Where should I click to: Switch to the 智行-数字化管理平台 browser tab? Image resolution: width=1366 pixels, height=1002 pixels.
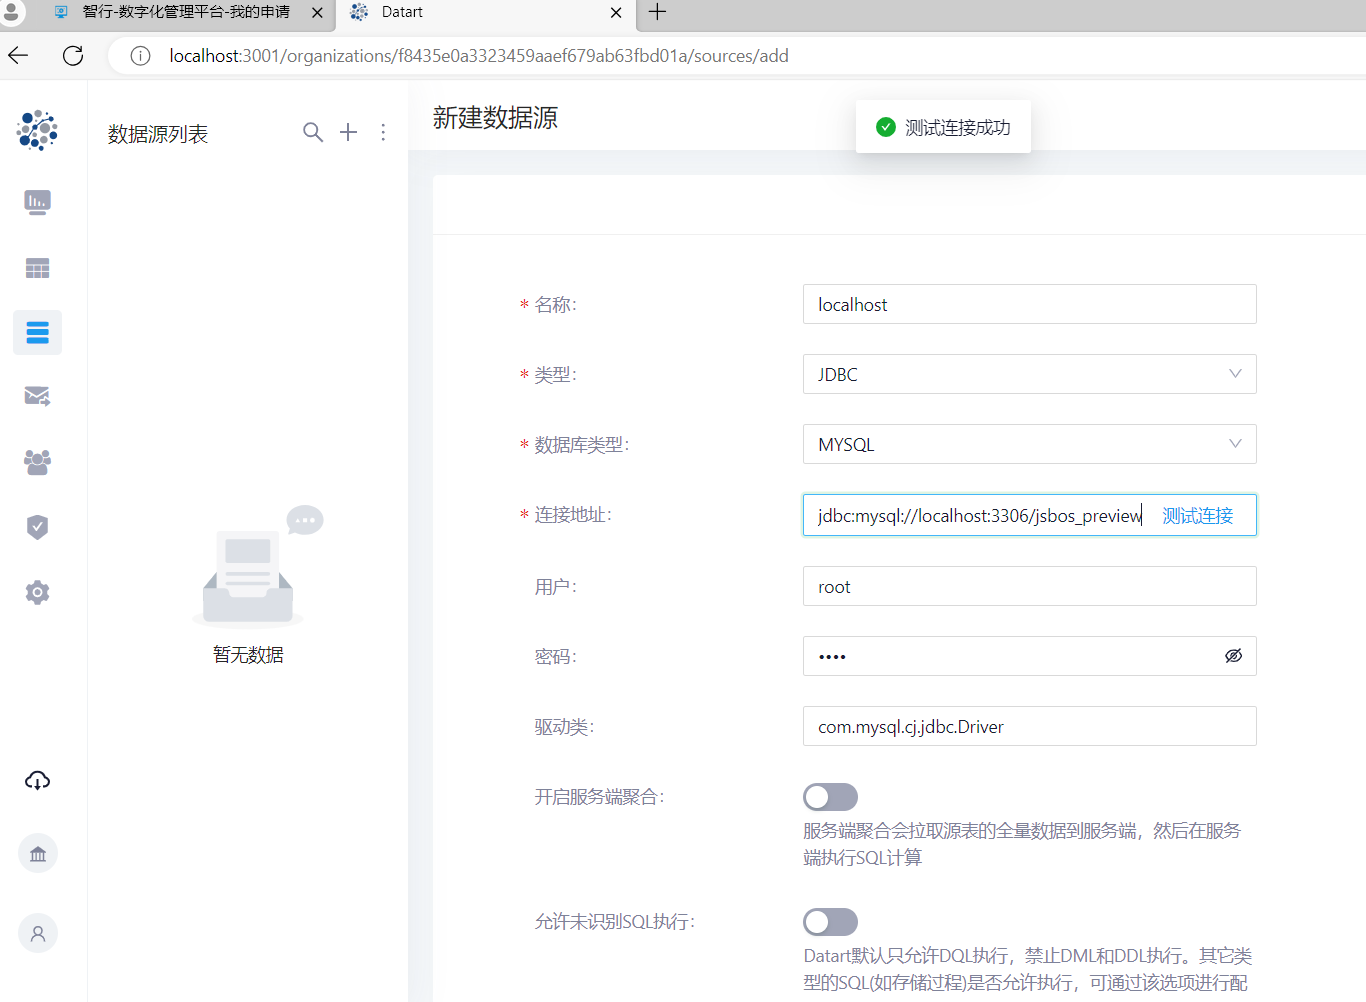pos(186,12)
